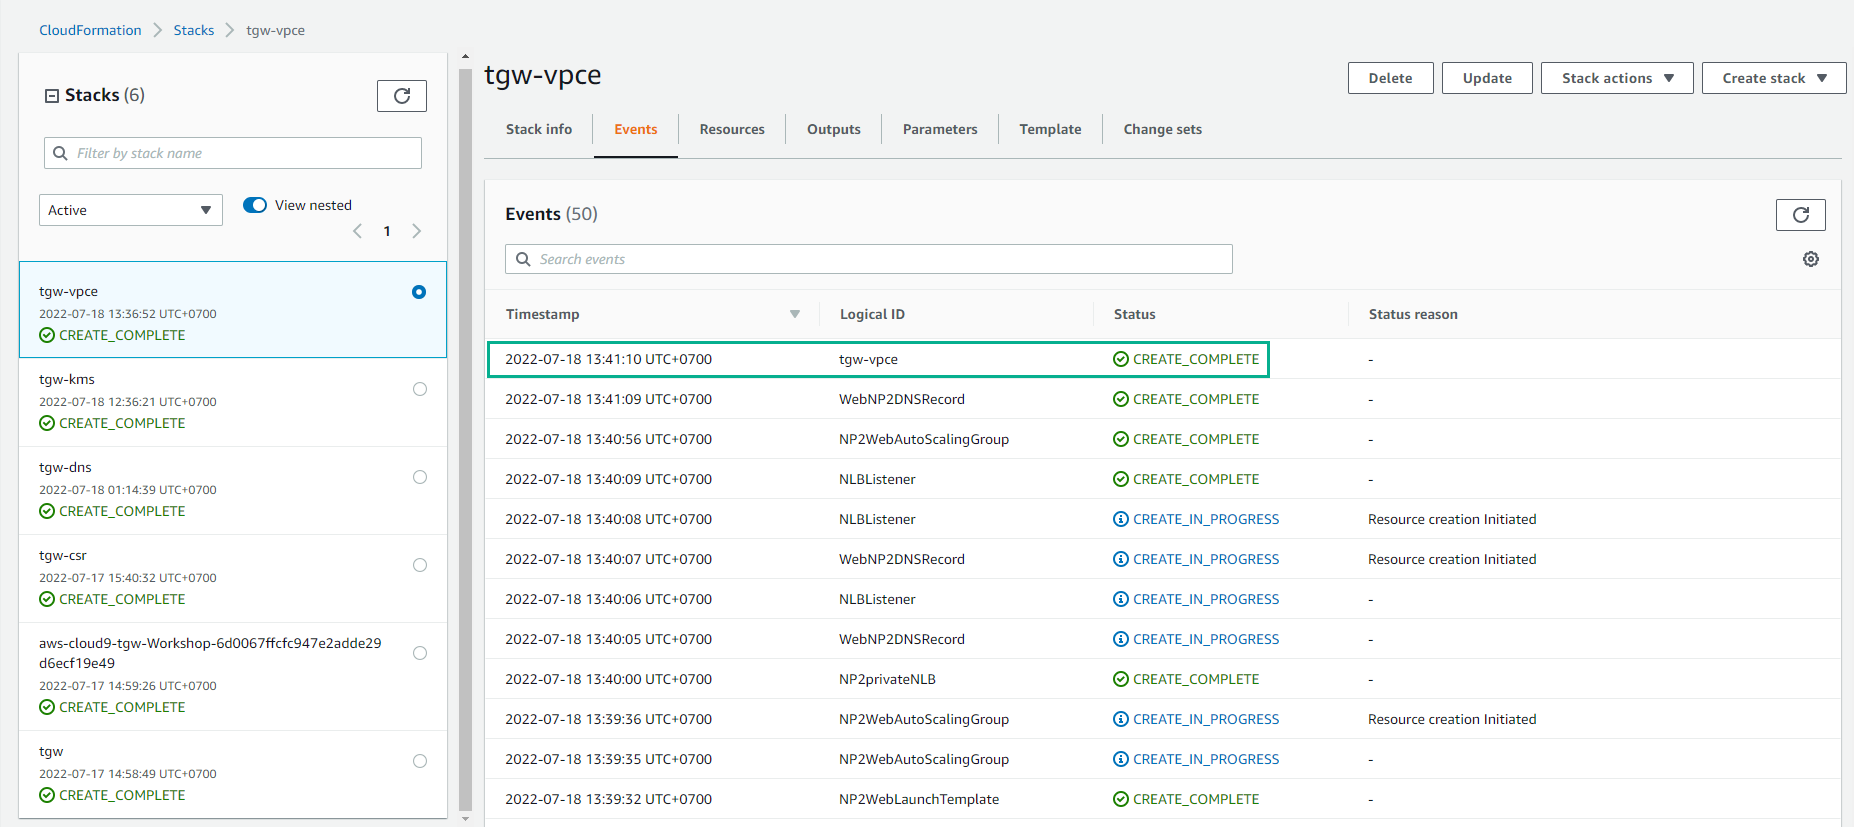
Task: Open the CloudFormation breadcrumb link
Action: point(90,30)
